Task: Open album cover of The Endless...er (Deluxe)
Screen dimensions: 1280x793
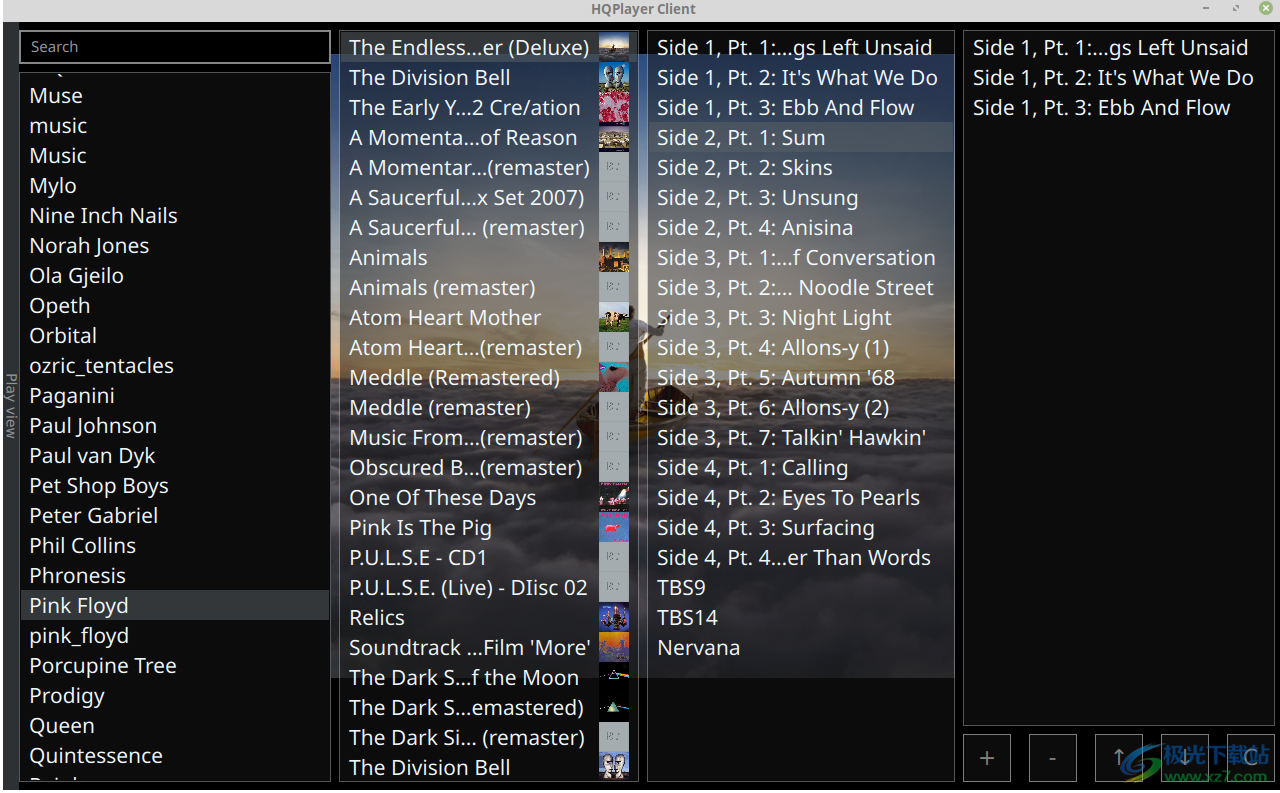Action: pyautogui.click(x=614, y=47)
